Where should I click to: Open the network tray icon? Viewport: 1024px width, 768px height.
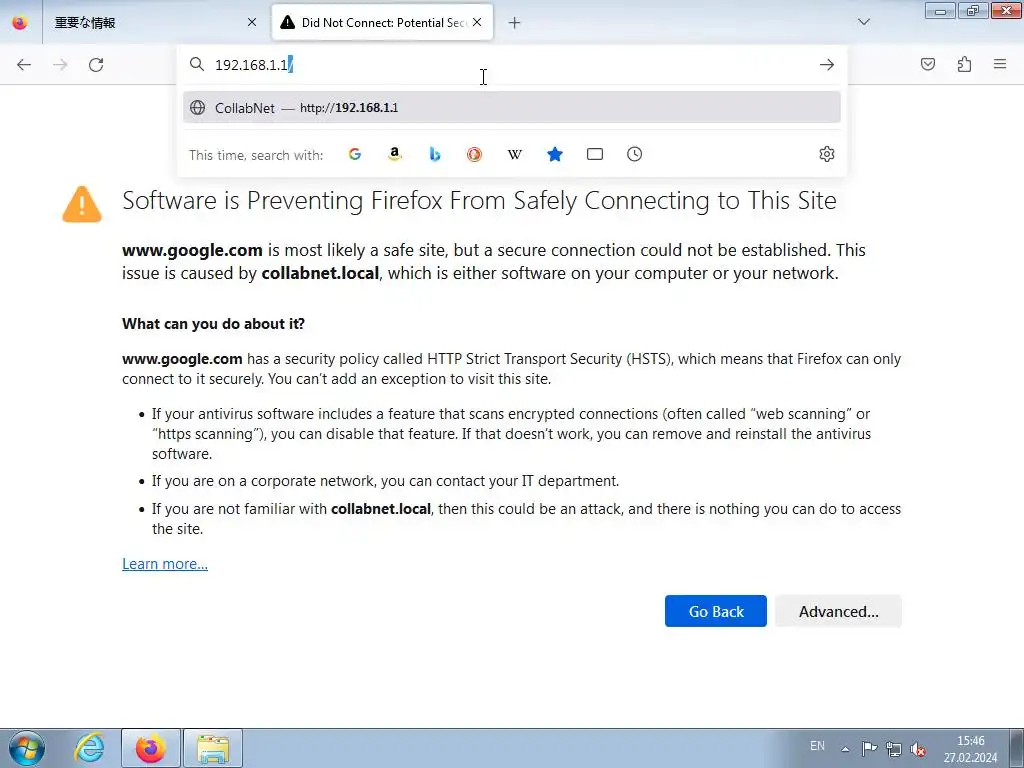point(893,748)
